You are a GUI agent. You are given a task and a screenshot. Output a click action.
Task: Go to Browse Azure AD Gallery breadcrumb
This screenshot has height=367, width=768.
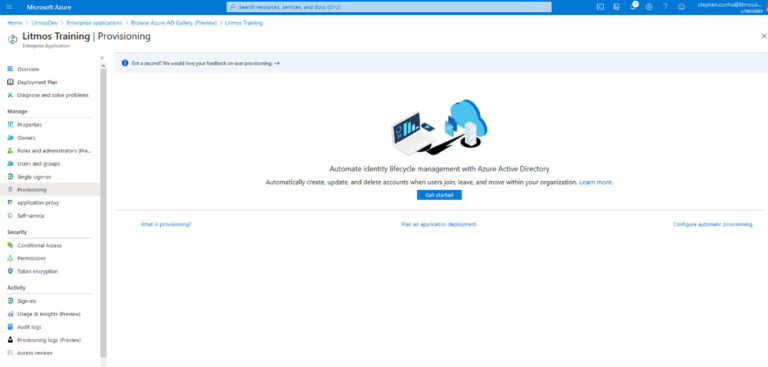coord(174,23)
